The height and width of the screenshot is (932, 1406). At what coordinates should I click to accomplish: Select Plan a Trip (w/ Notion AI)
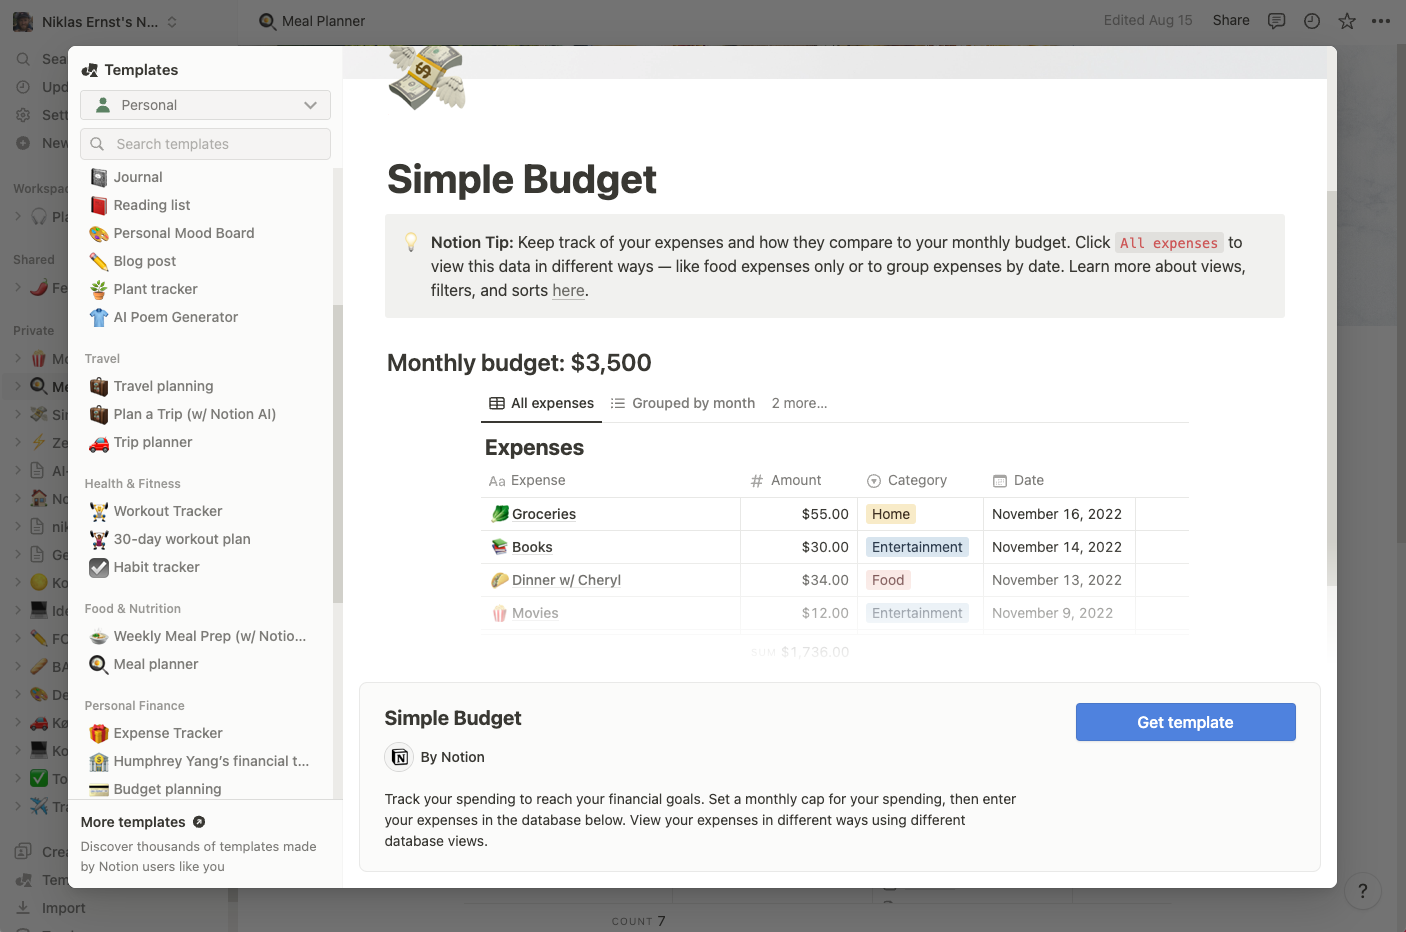[x=205, y=414]
